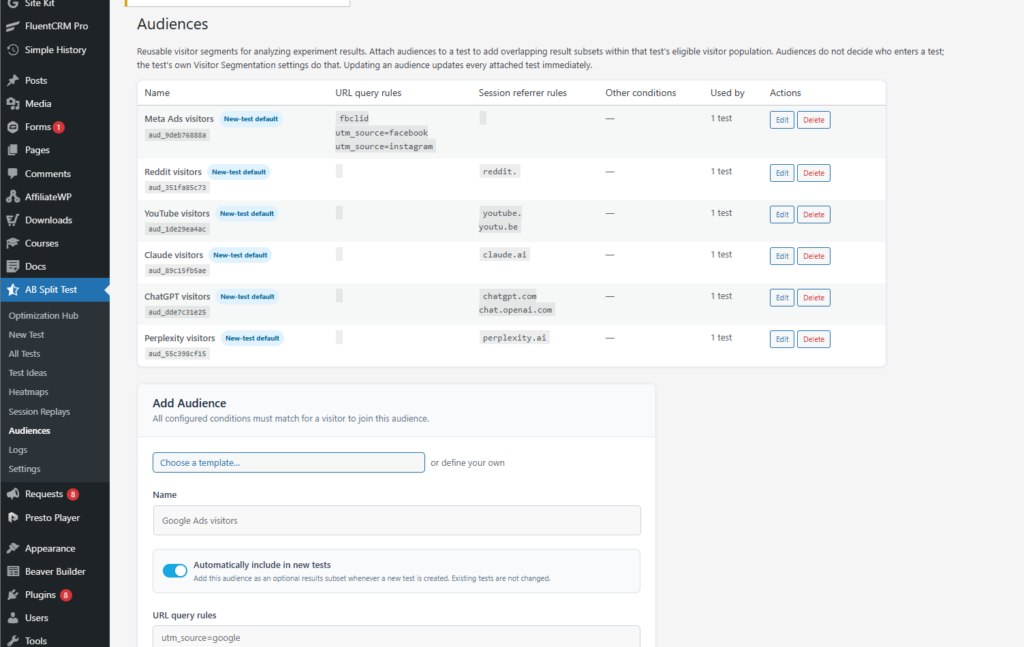Click the Presto Player icon

[x=12, y=518]
